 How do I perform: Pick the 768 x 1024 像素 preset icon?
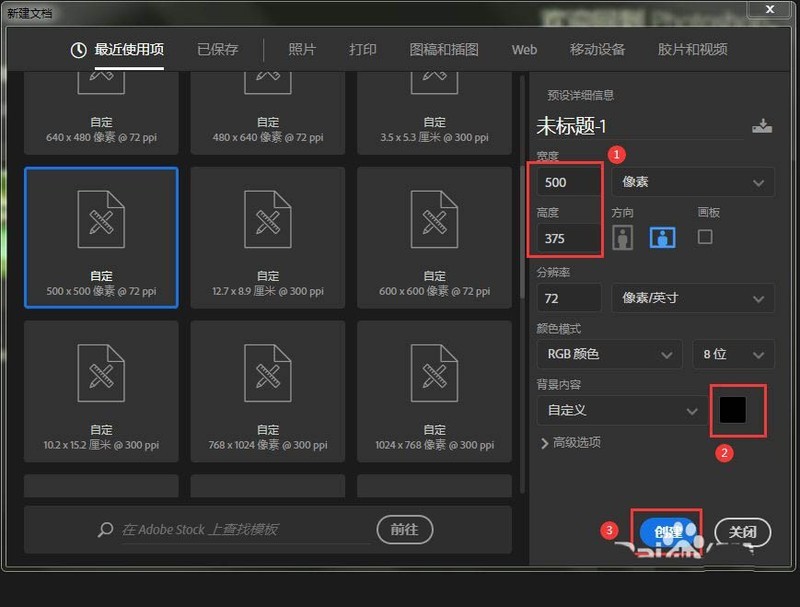tap(268, 374)
